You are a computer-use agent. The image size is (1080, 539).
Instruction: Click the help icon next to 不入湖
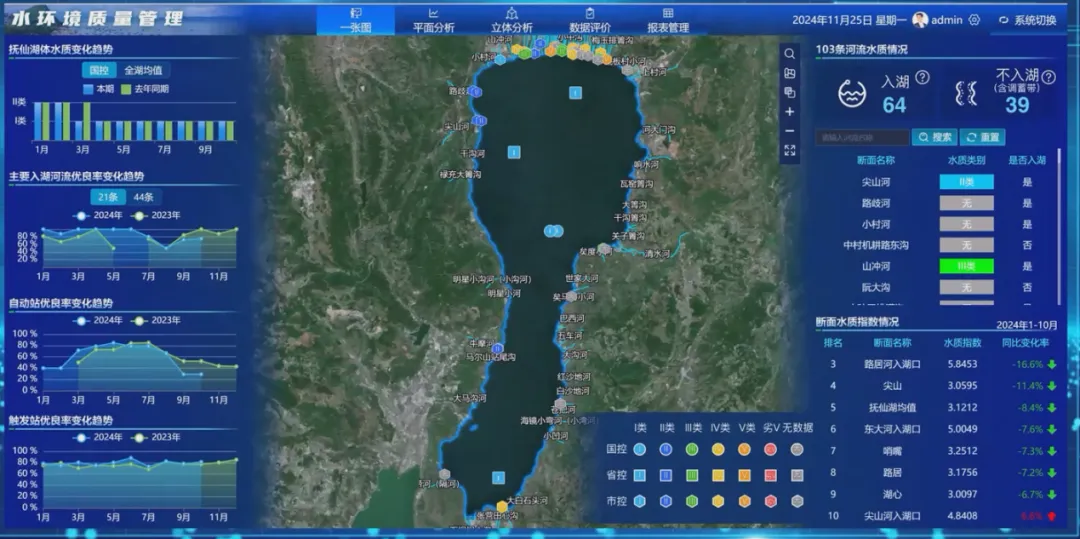[x=1048, y=76]
